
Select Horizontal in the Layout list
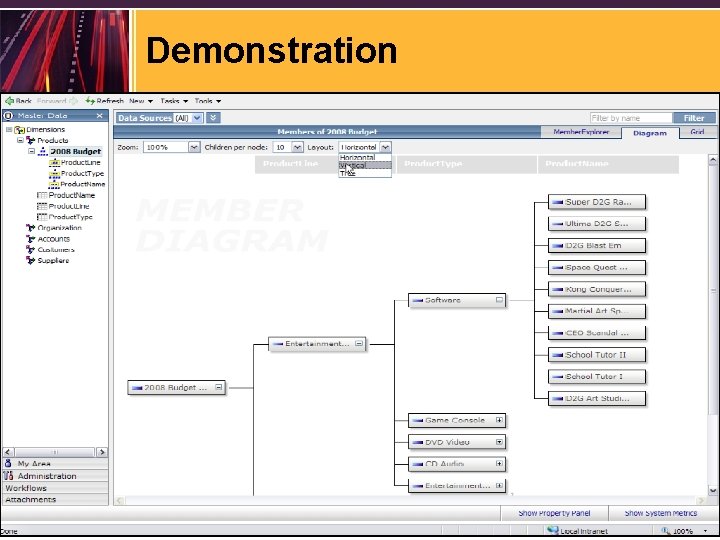tap(365, 158)
